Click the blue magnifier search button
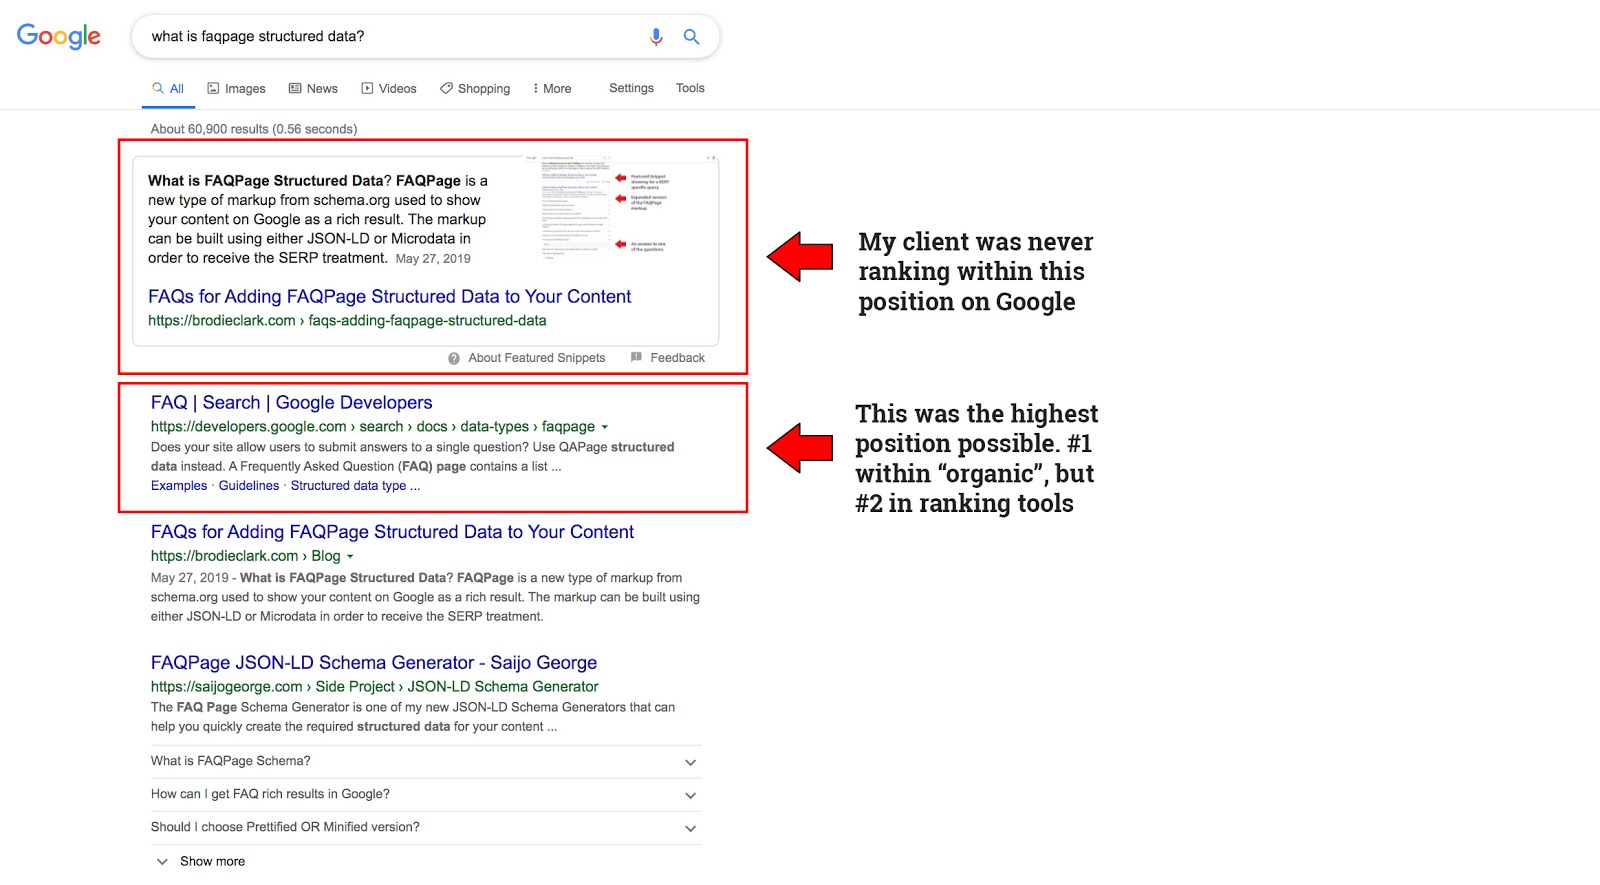 691,37
